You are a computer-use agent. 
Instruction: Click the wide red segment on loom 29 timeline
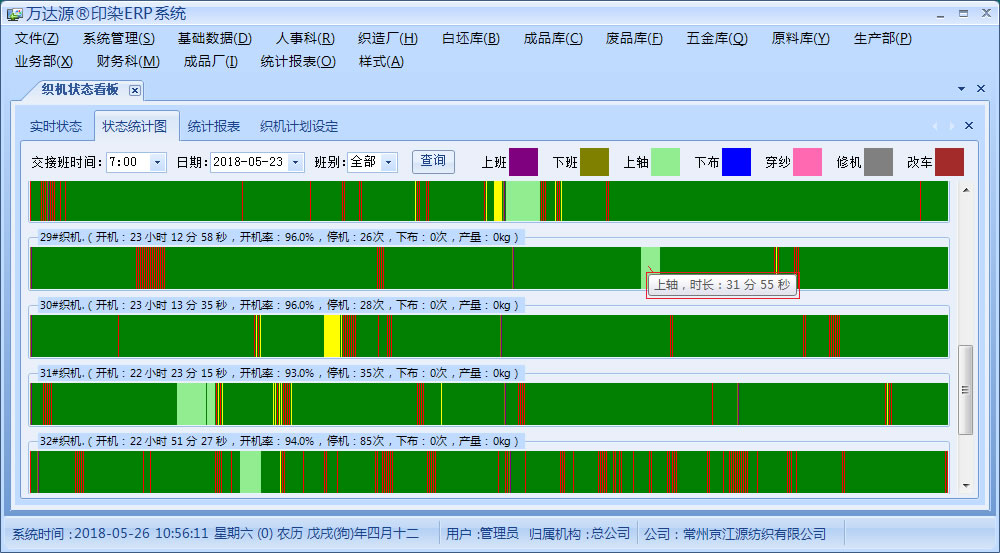click(x=151, y=268)
